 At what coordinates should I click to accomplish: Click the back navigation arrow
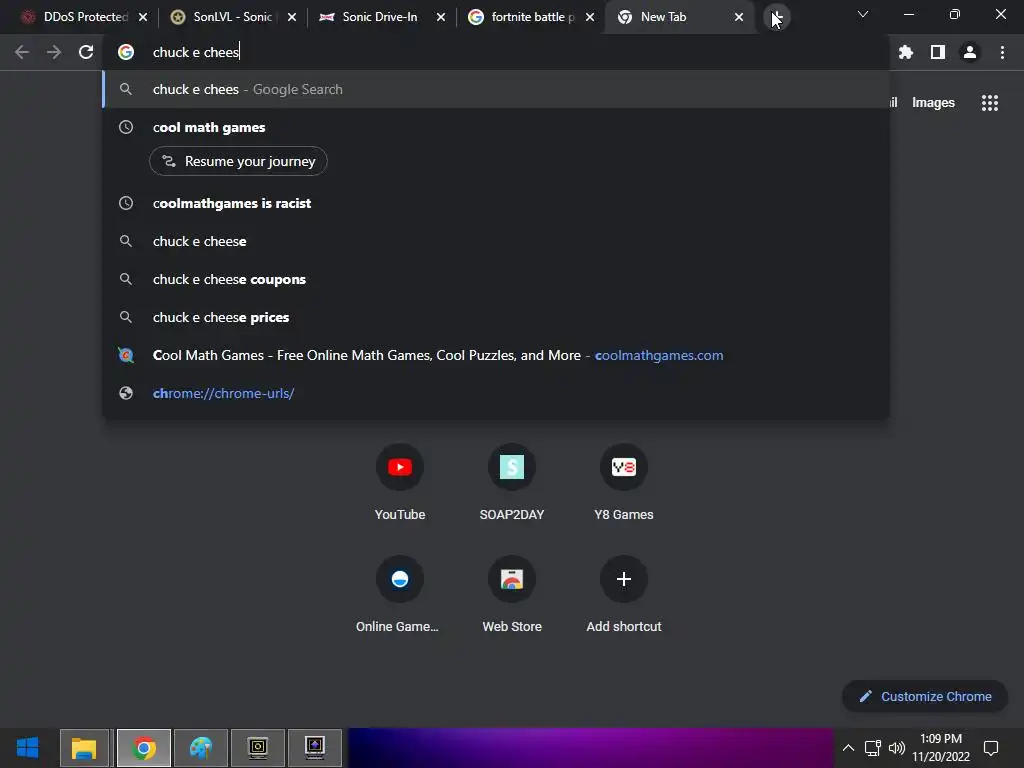22,52
